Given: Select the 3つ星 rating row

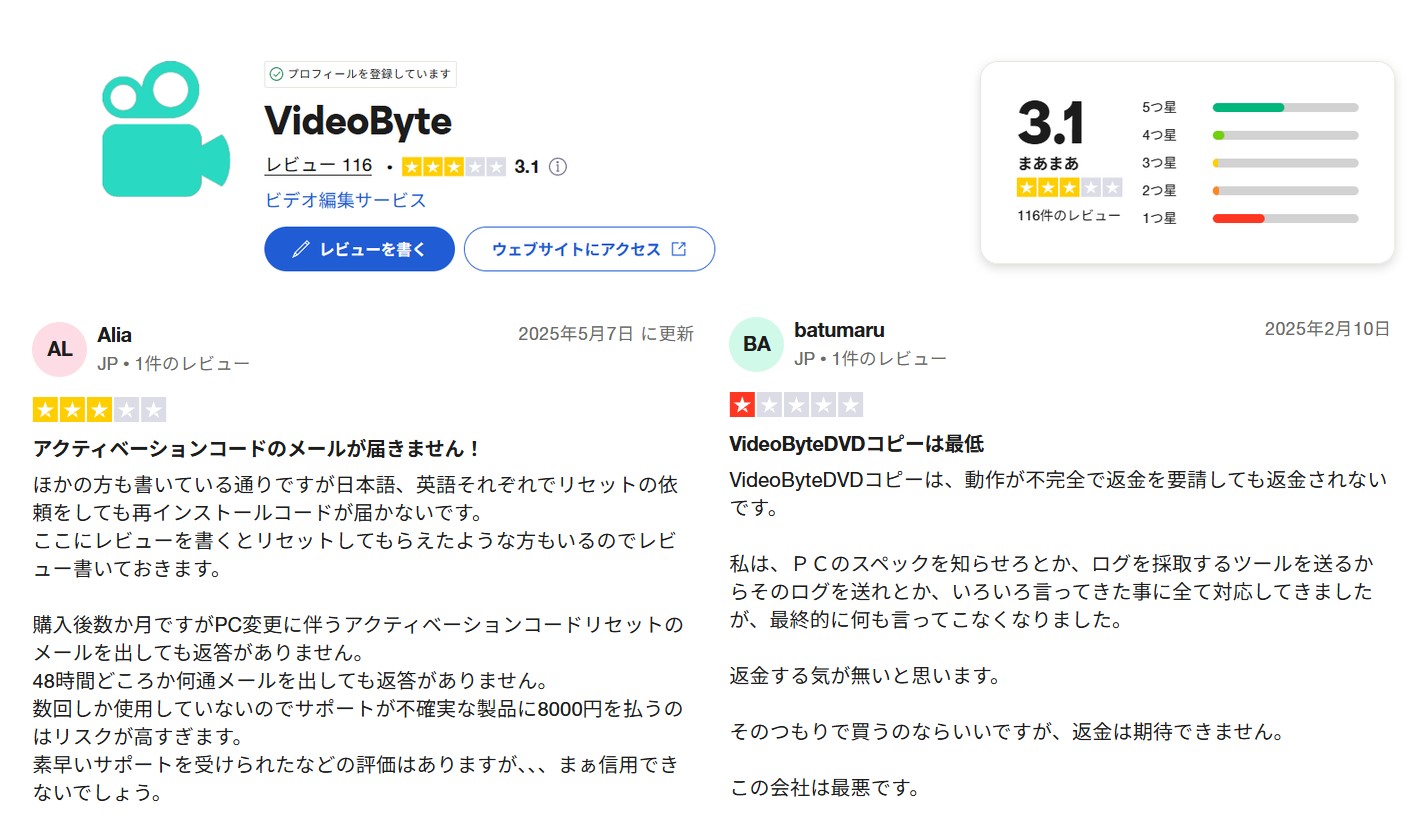Looking at the screenshot, I should coord(1250,163).
